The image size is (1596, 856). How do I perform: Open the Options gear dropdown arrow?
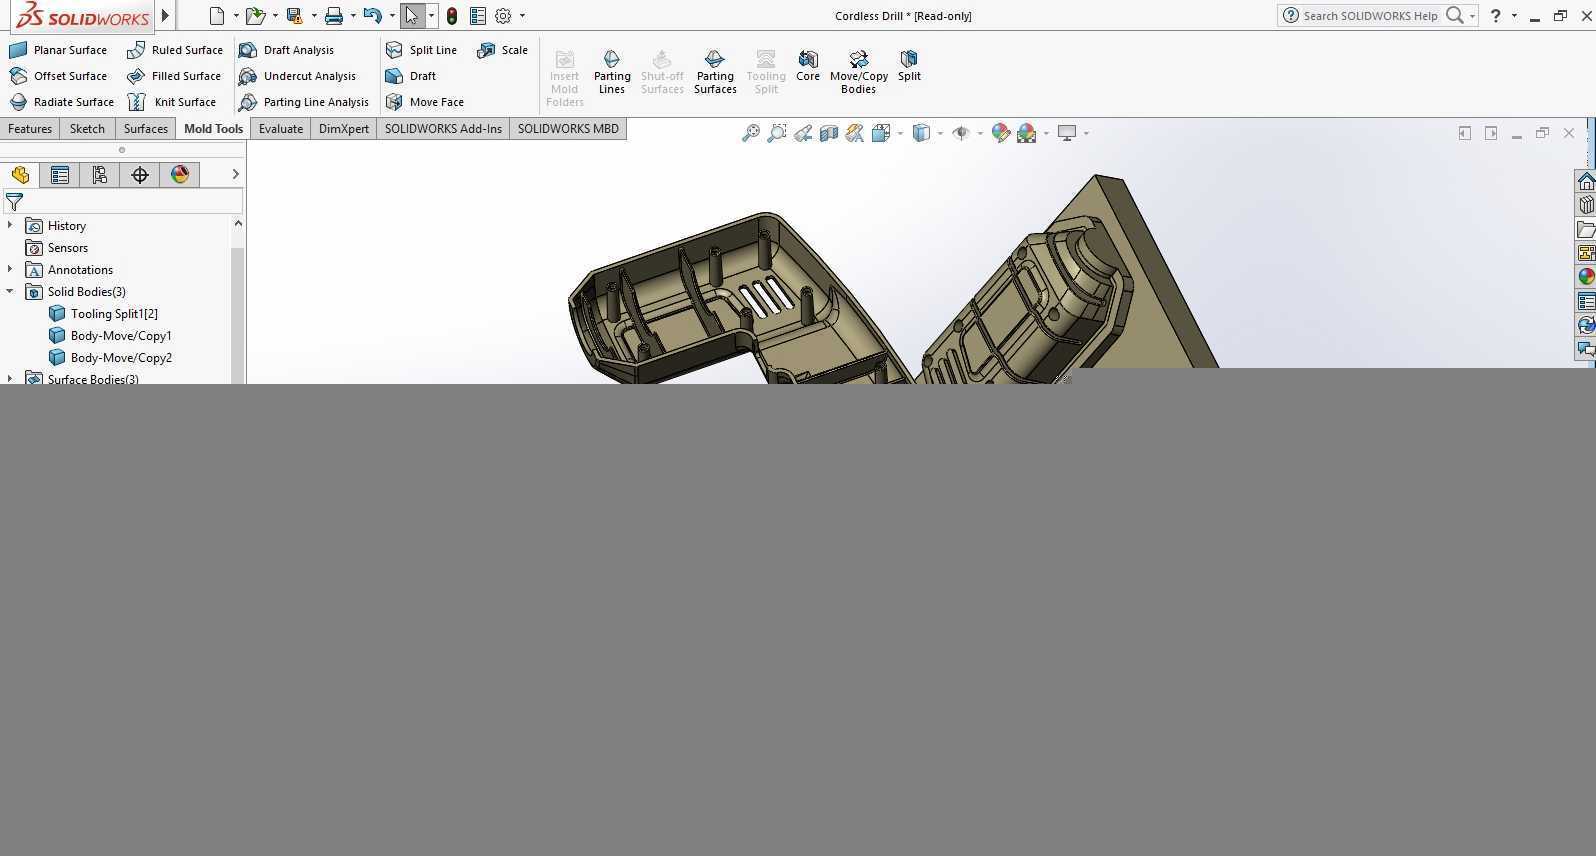[x=522, y=16]
